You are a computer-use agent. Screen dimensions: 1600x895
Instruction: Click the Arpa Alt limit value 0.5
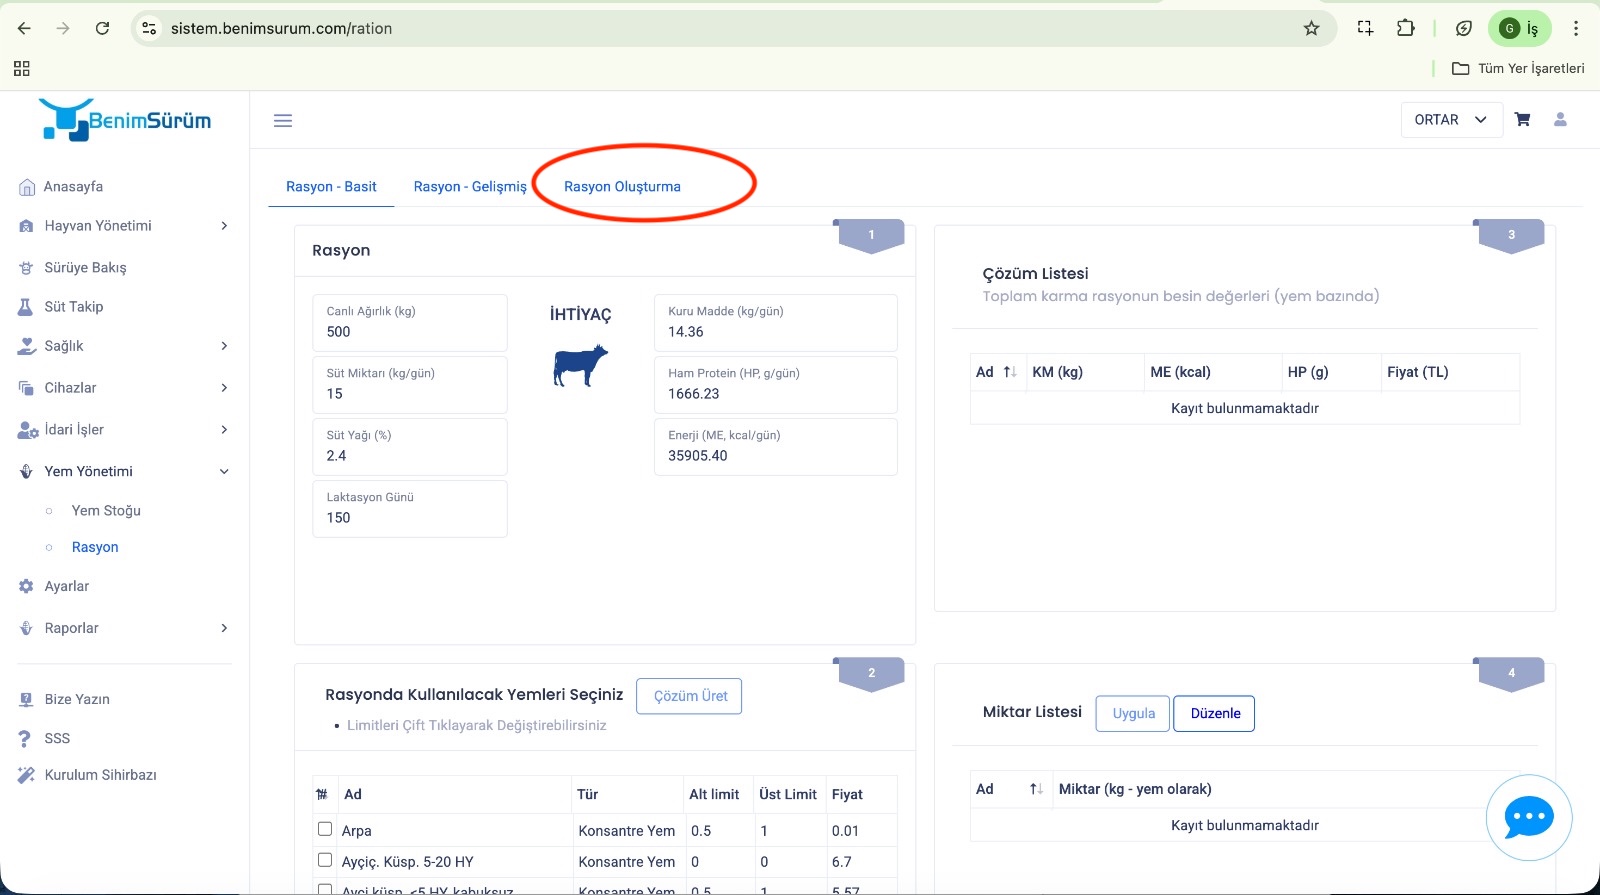pyautogui.click(x=701, y=831)
